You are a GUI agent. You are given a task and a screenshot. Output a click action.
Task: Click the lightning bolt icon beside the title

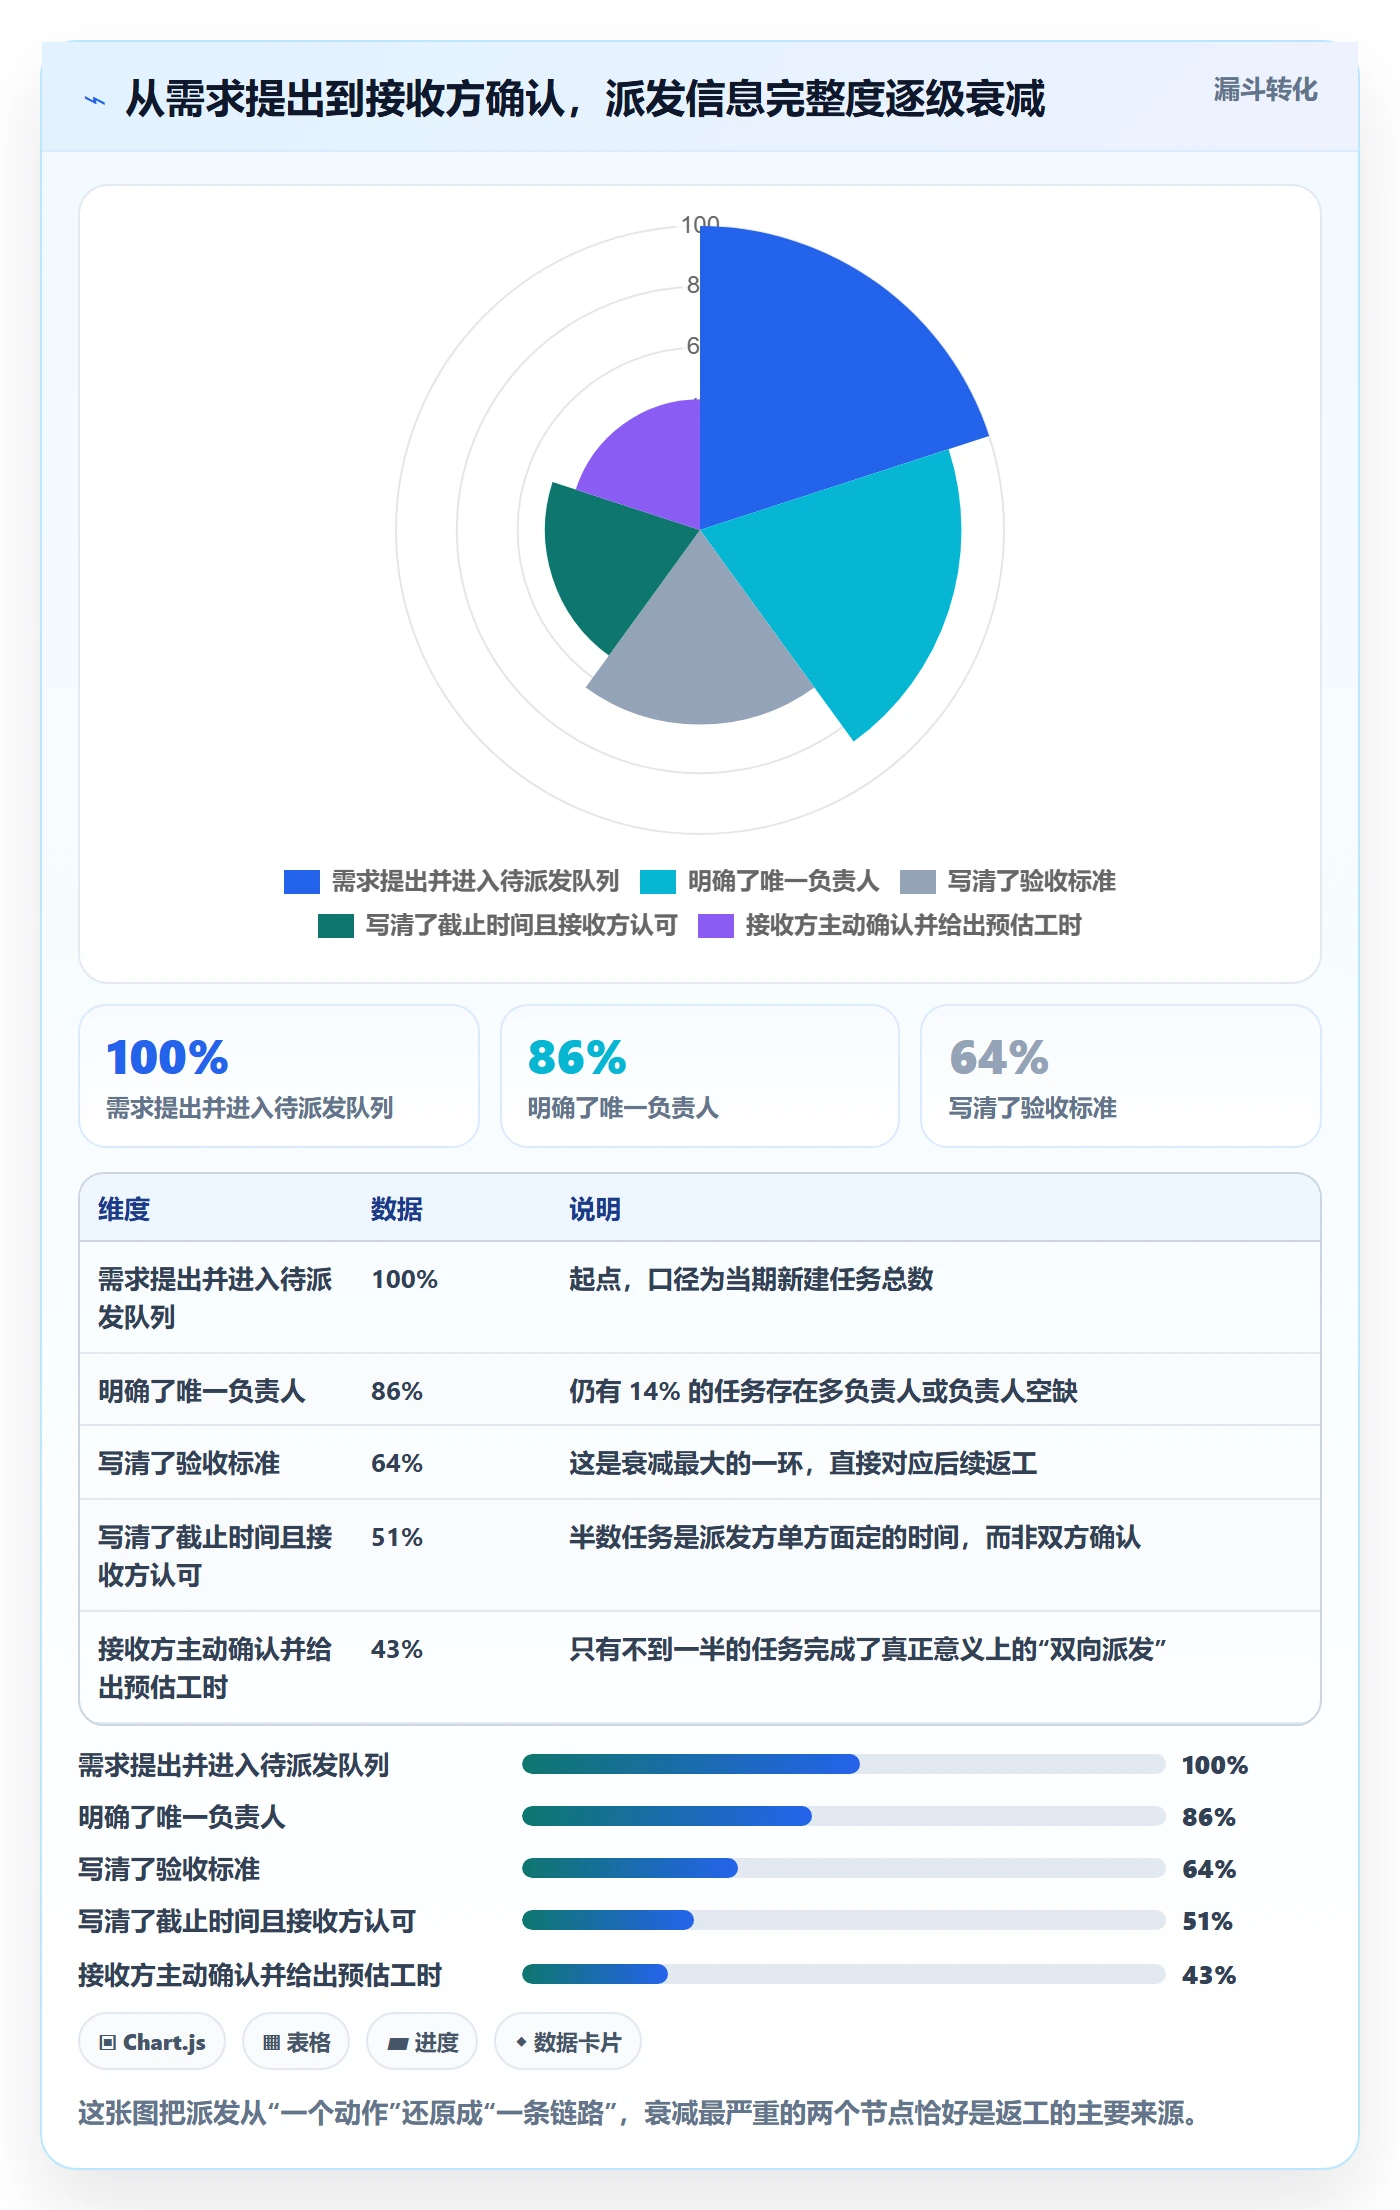pyautogui.click(x=95, y=100)
